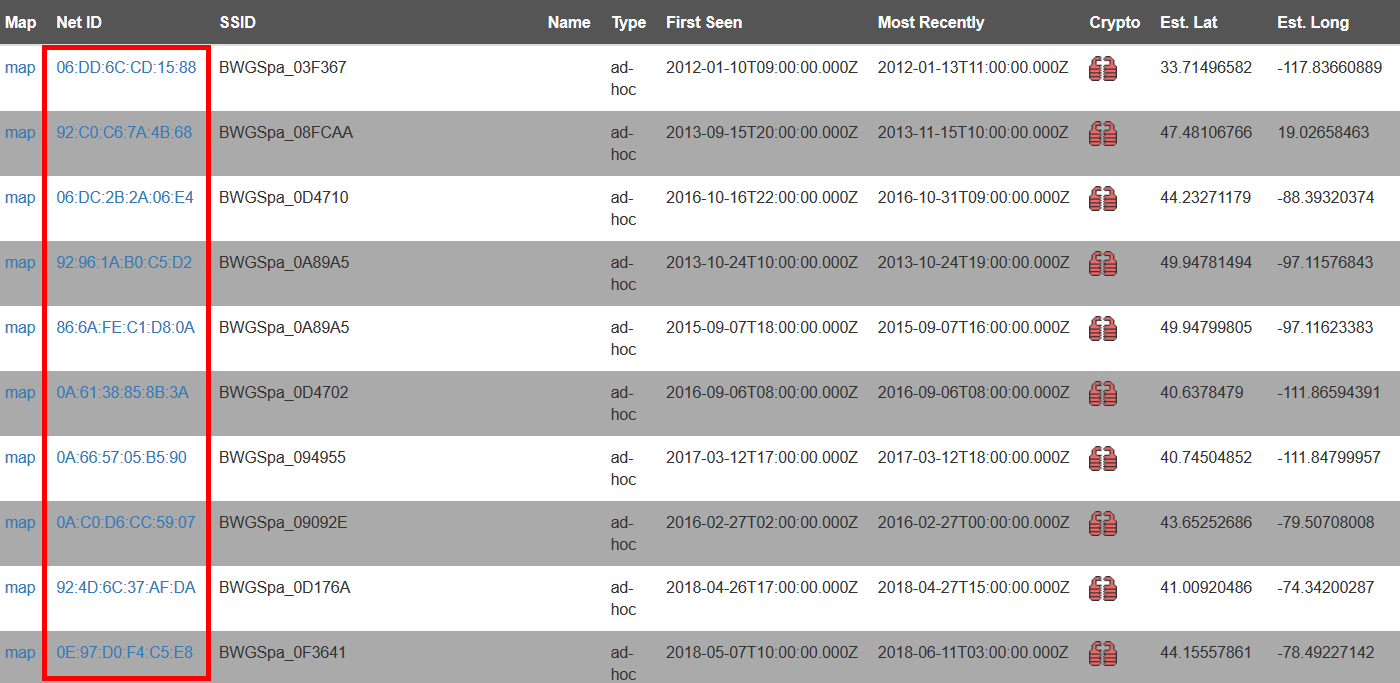
Task: Open Net ID link 06:DD:6C:CD:15:88
Action: 126,68
